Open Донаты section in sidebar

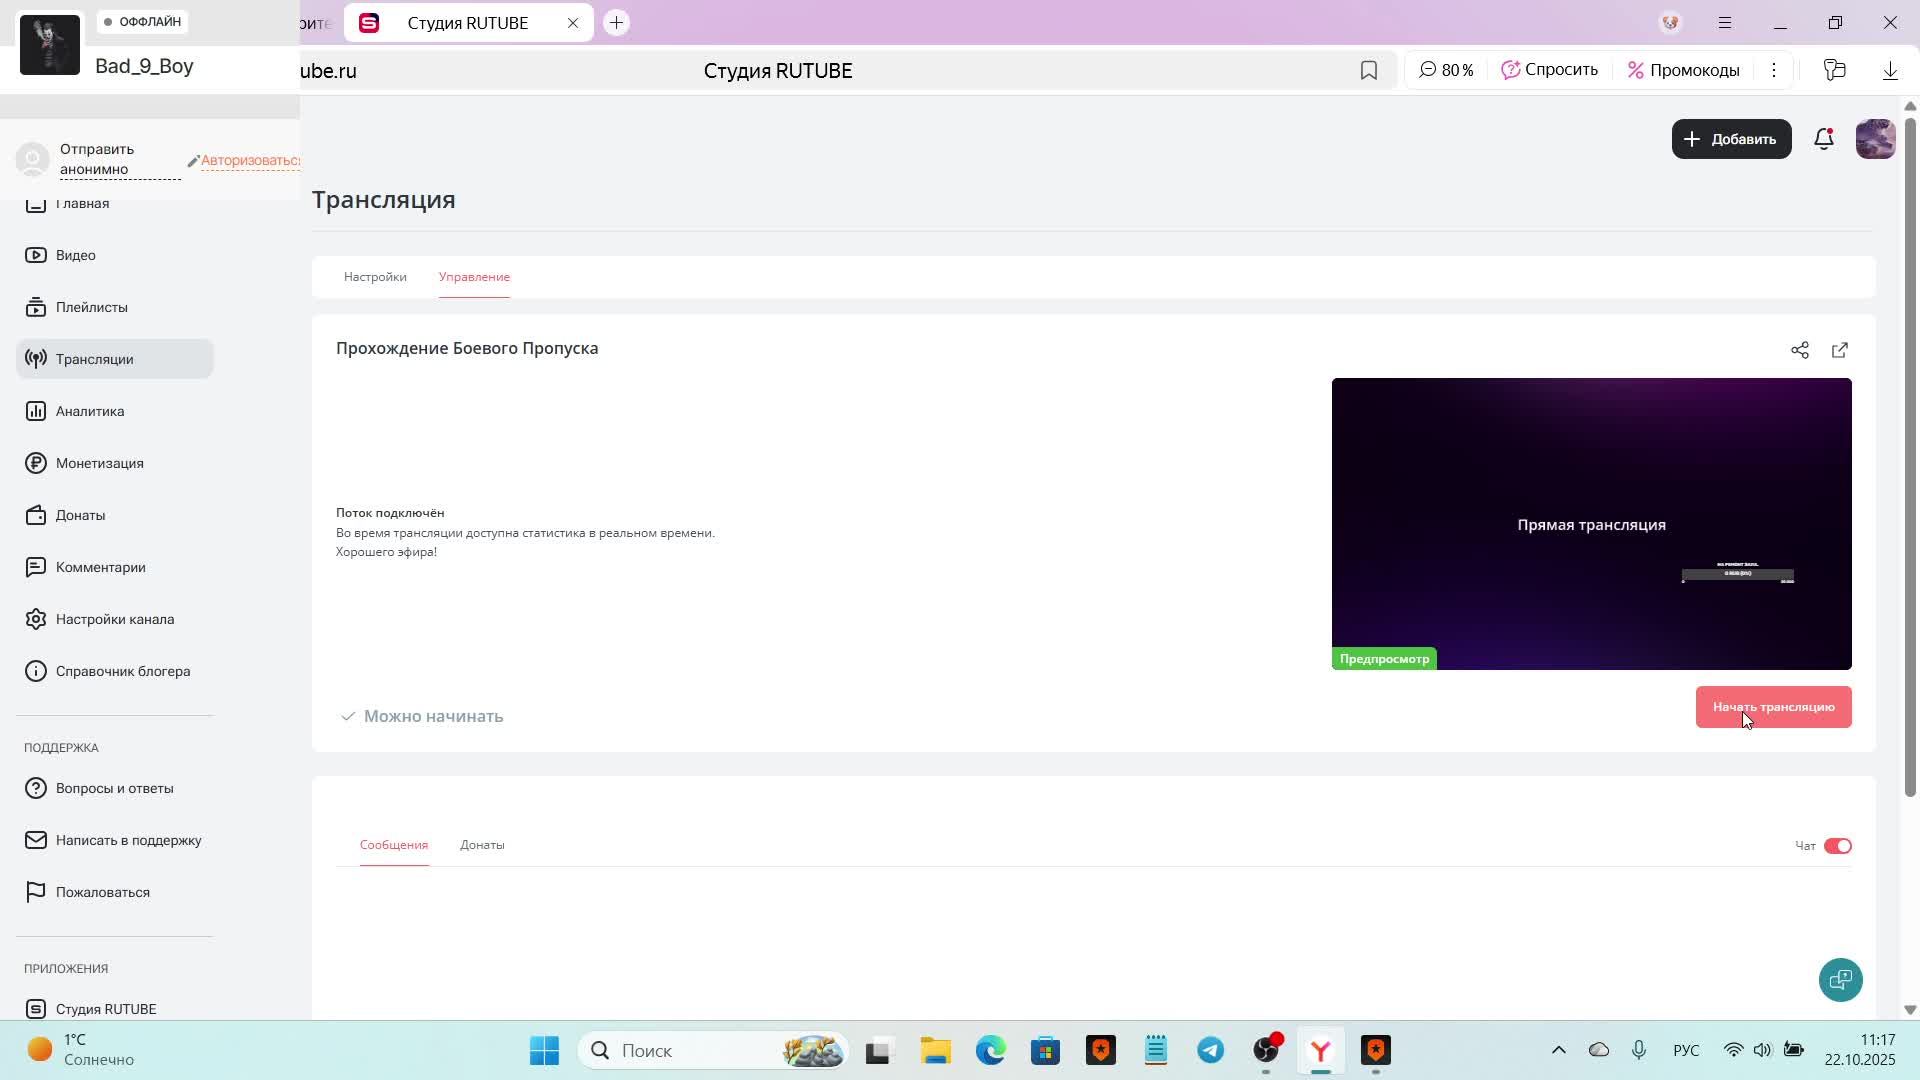(80, 515)
